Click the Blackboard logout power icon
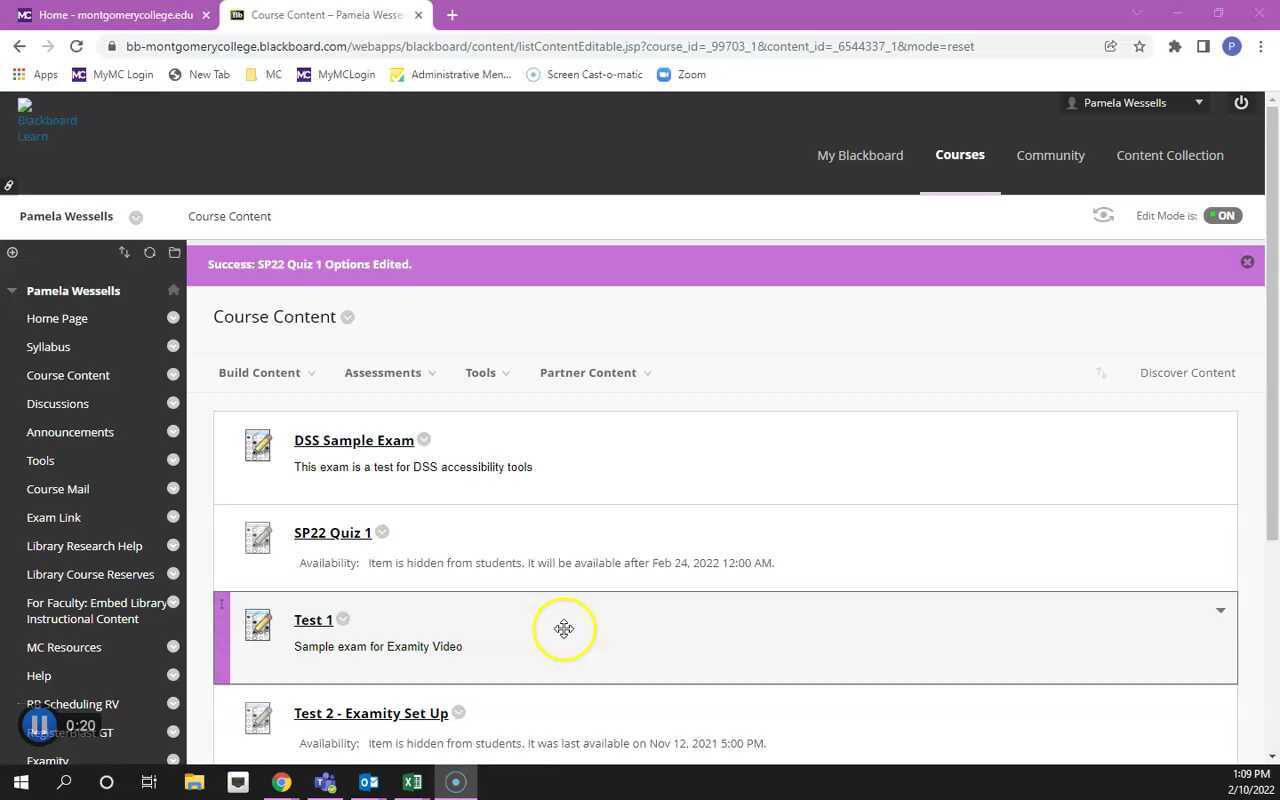The image size is (1280, 800). 1241,103
